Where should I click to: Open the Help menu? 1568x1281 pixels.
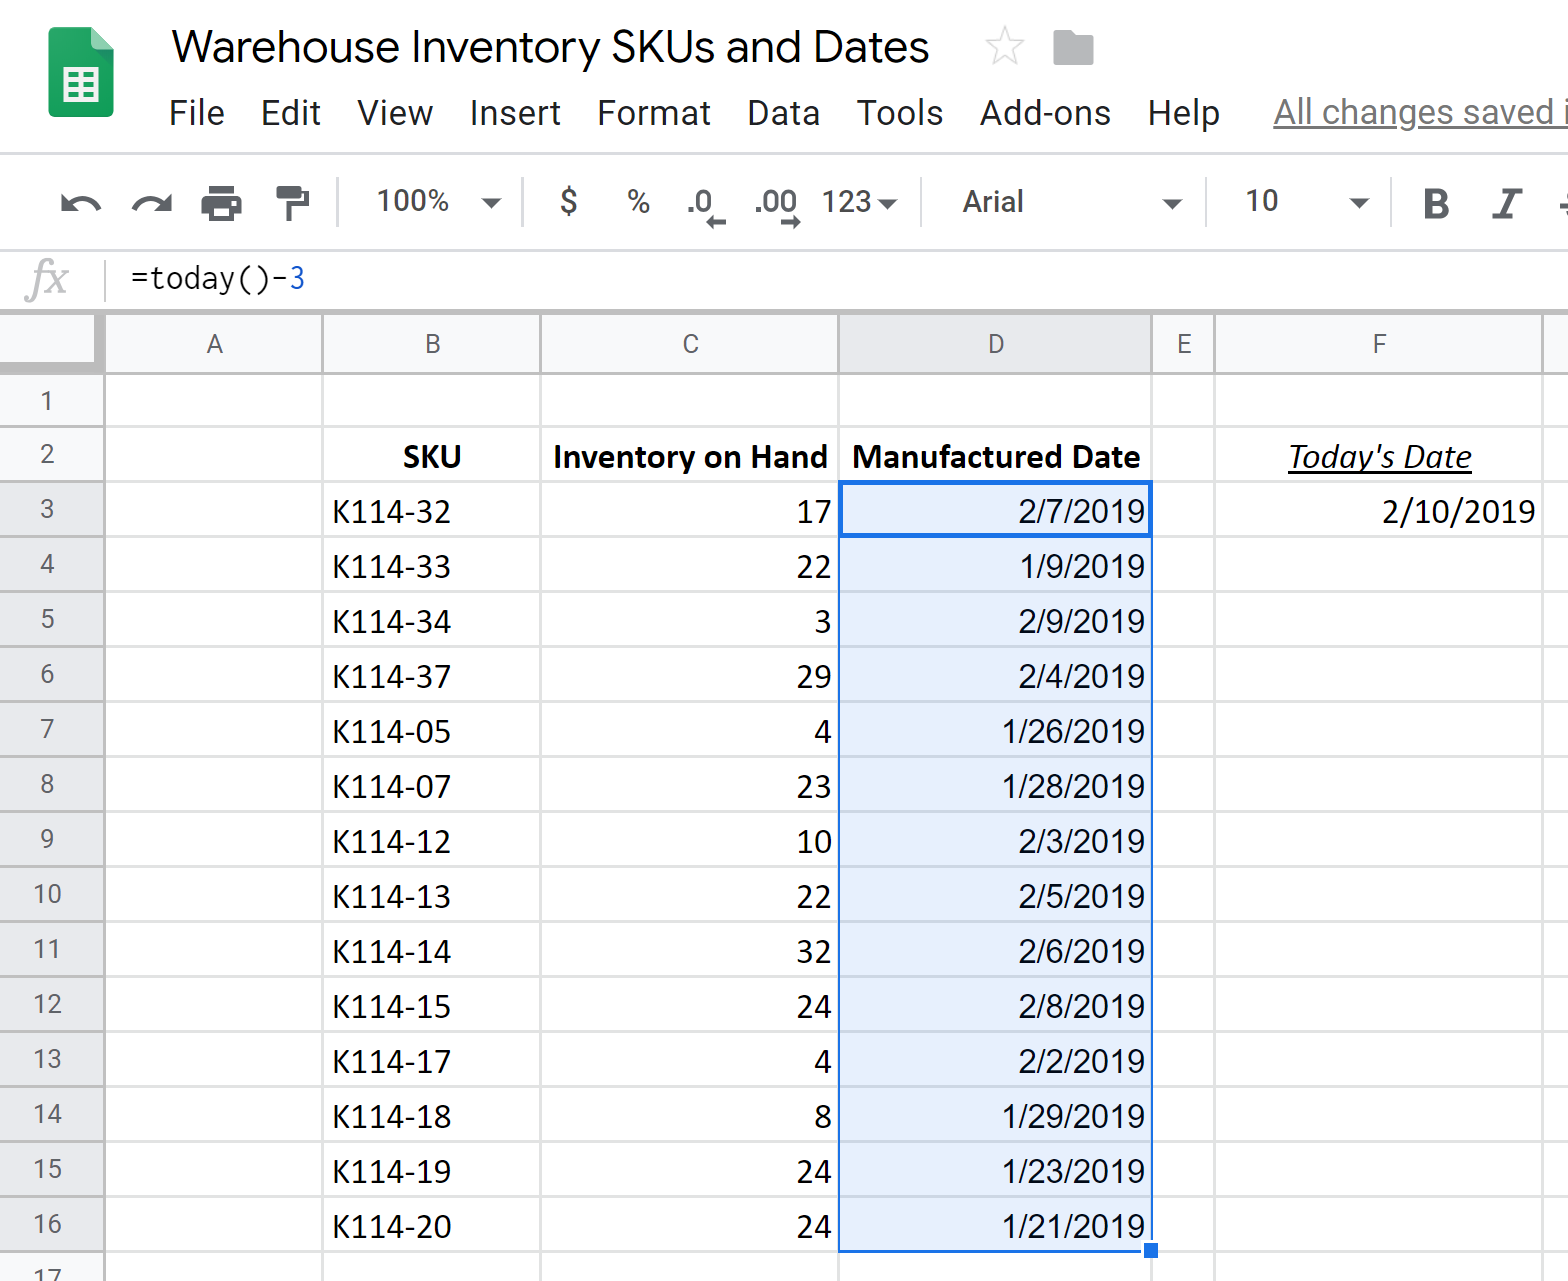click(1183, 113)
